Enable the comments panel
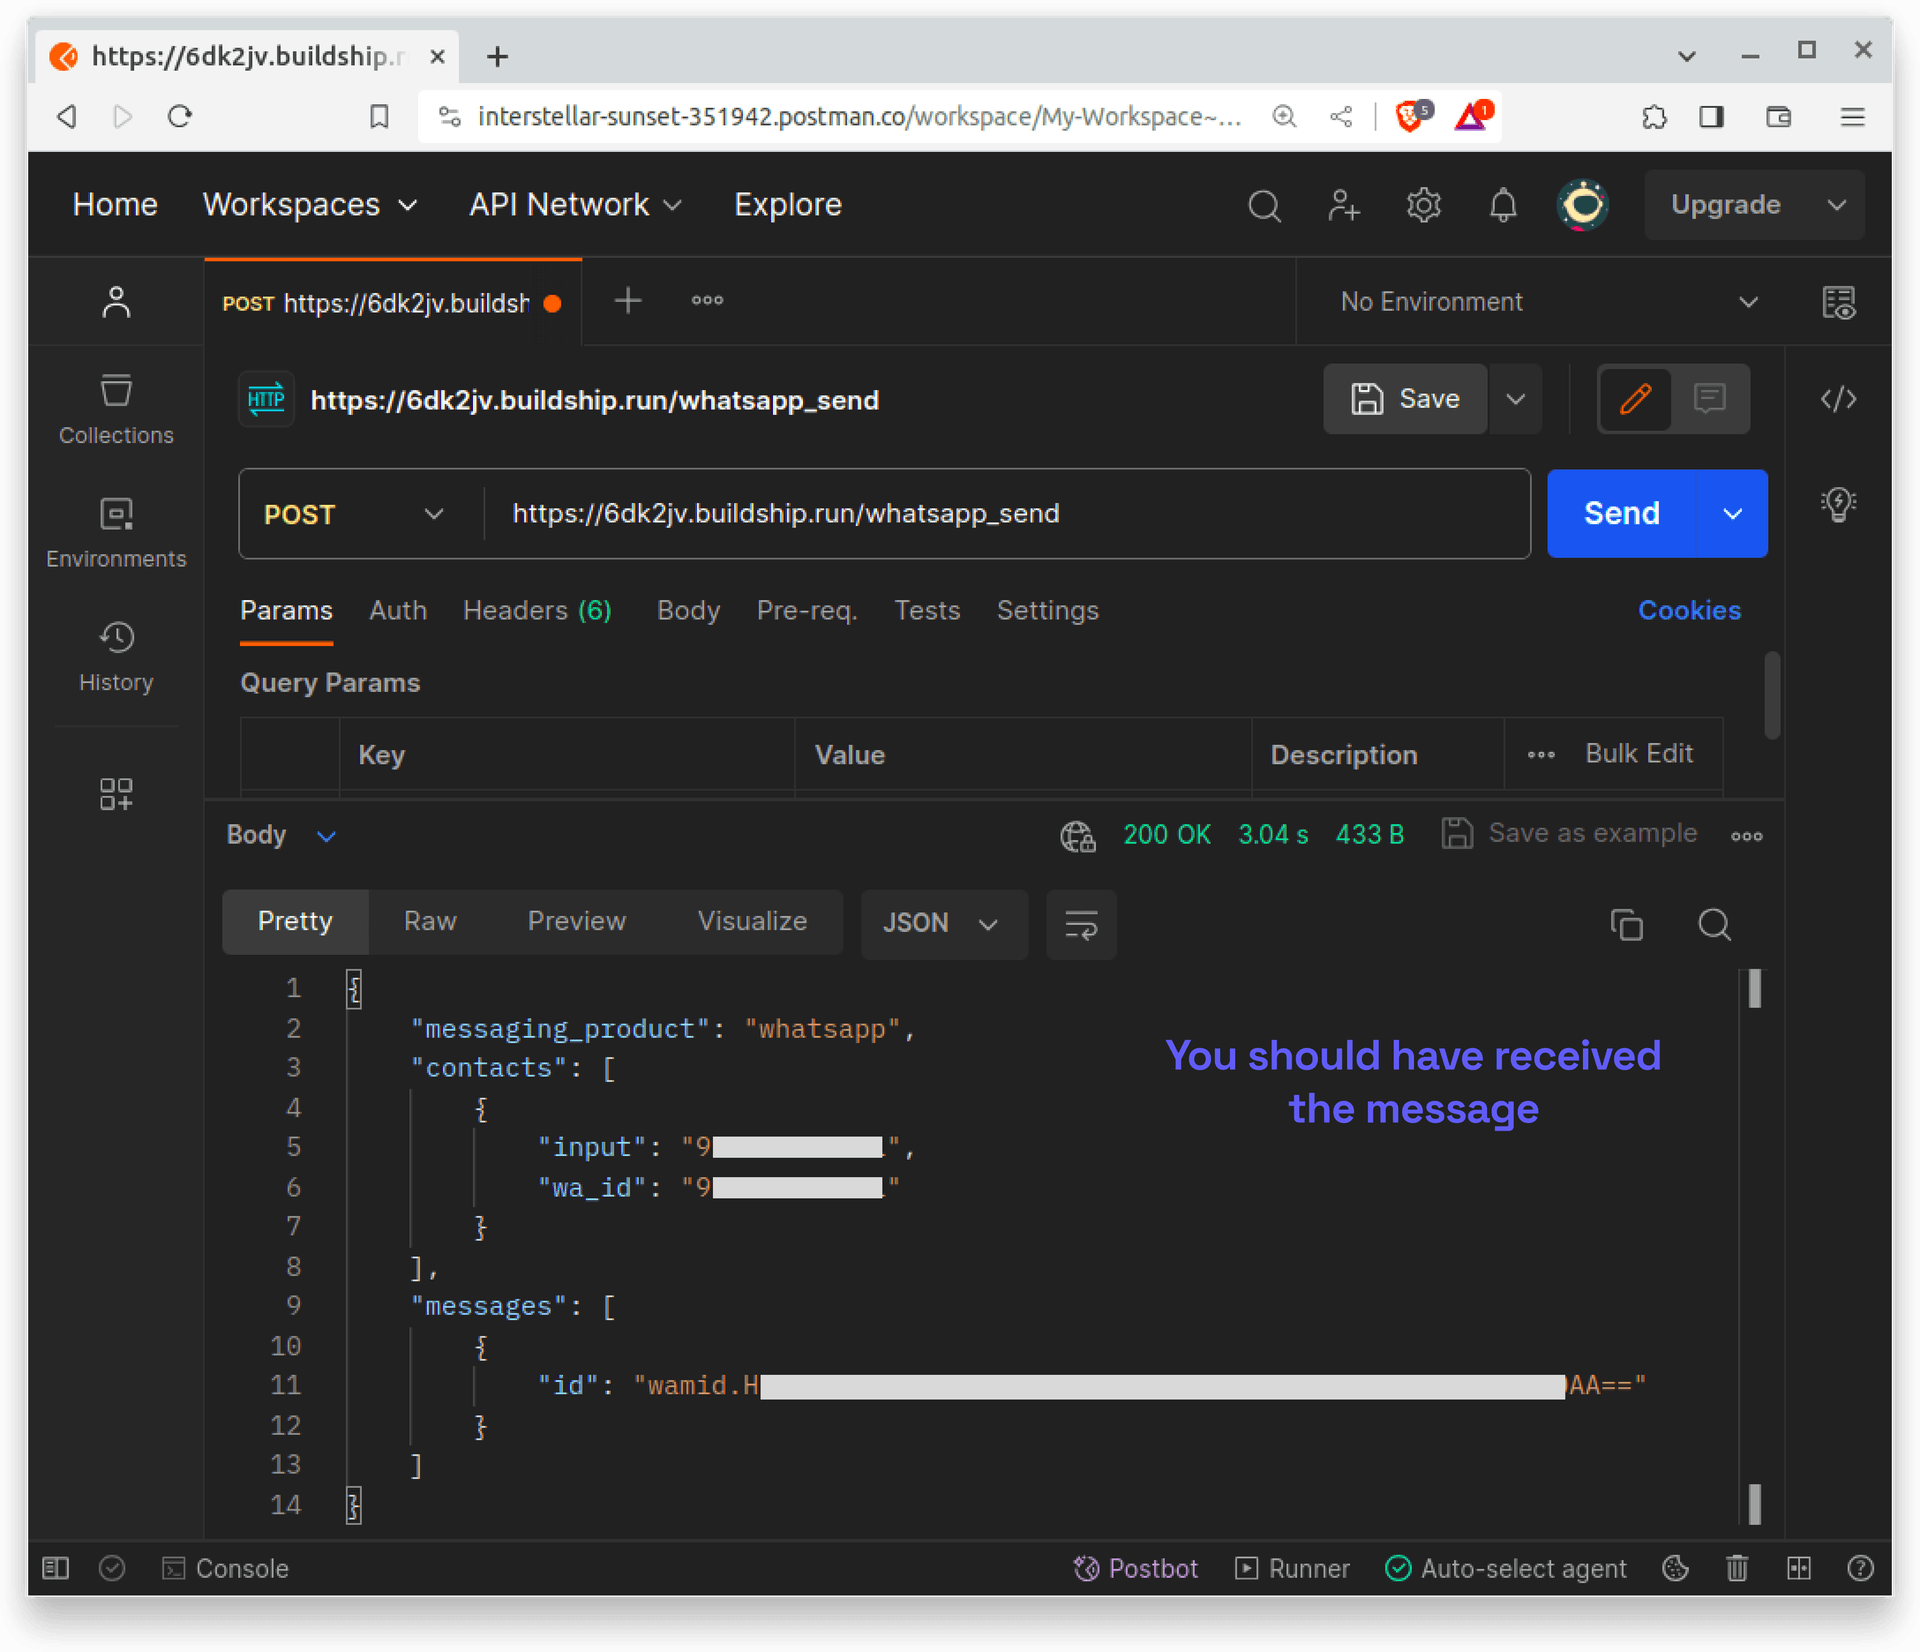The image size is (1920, 1652). (1709, 399)
